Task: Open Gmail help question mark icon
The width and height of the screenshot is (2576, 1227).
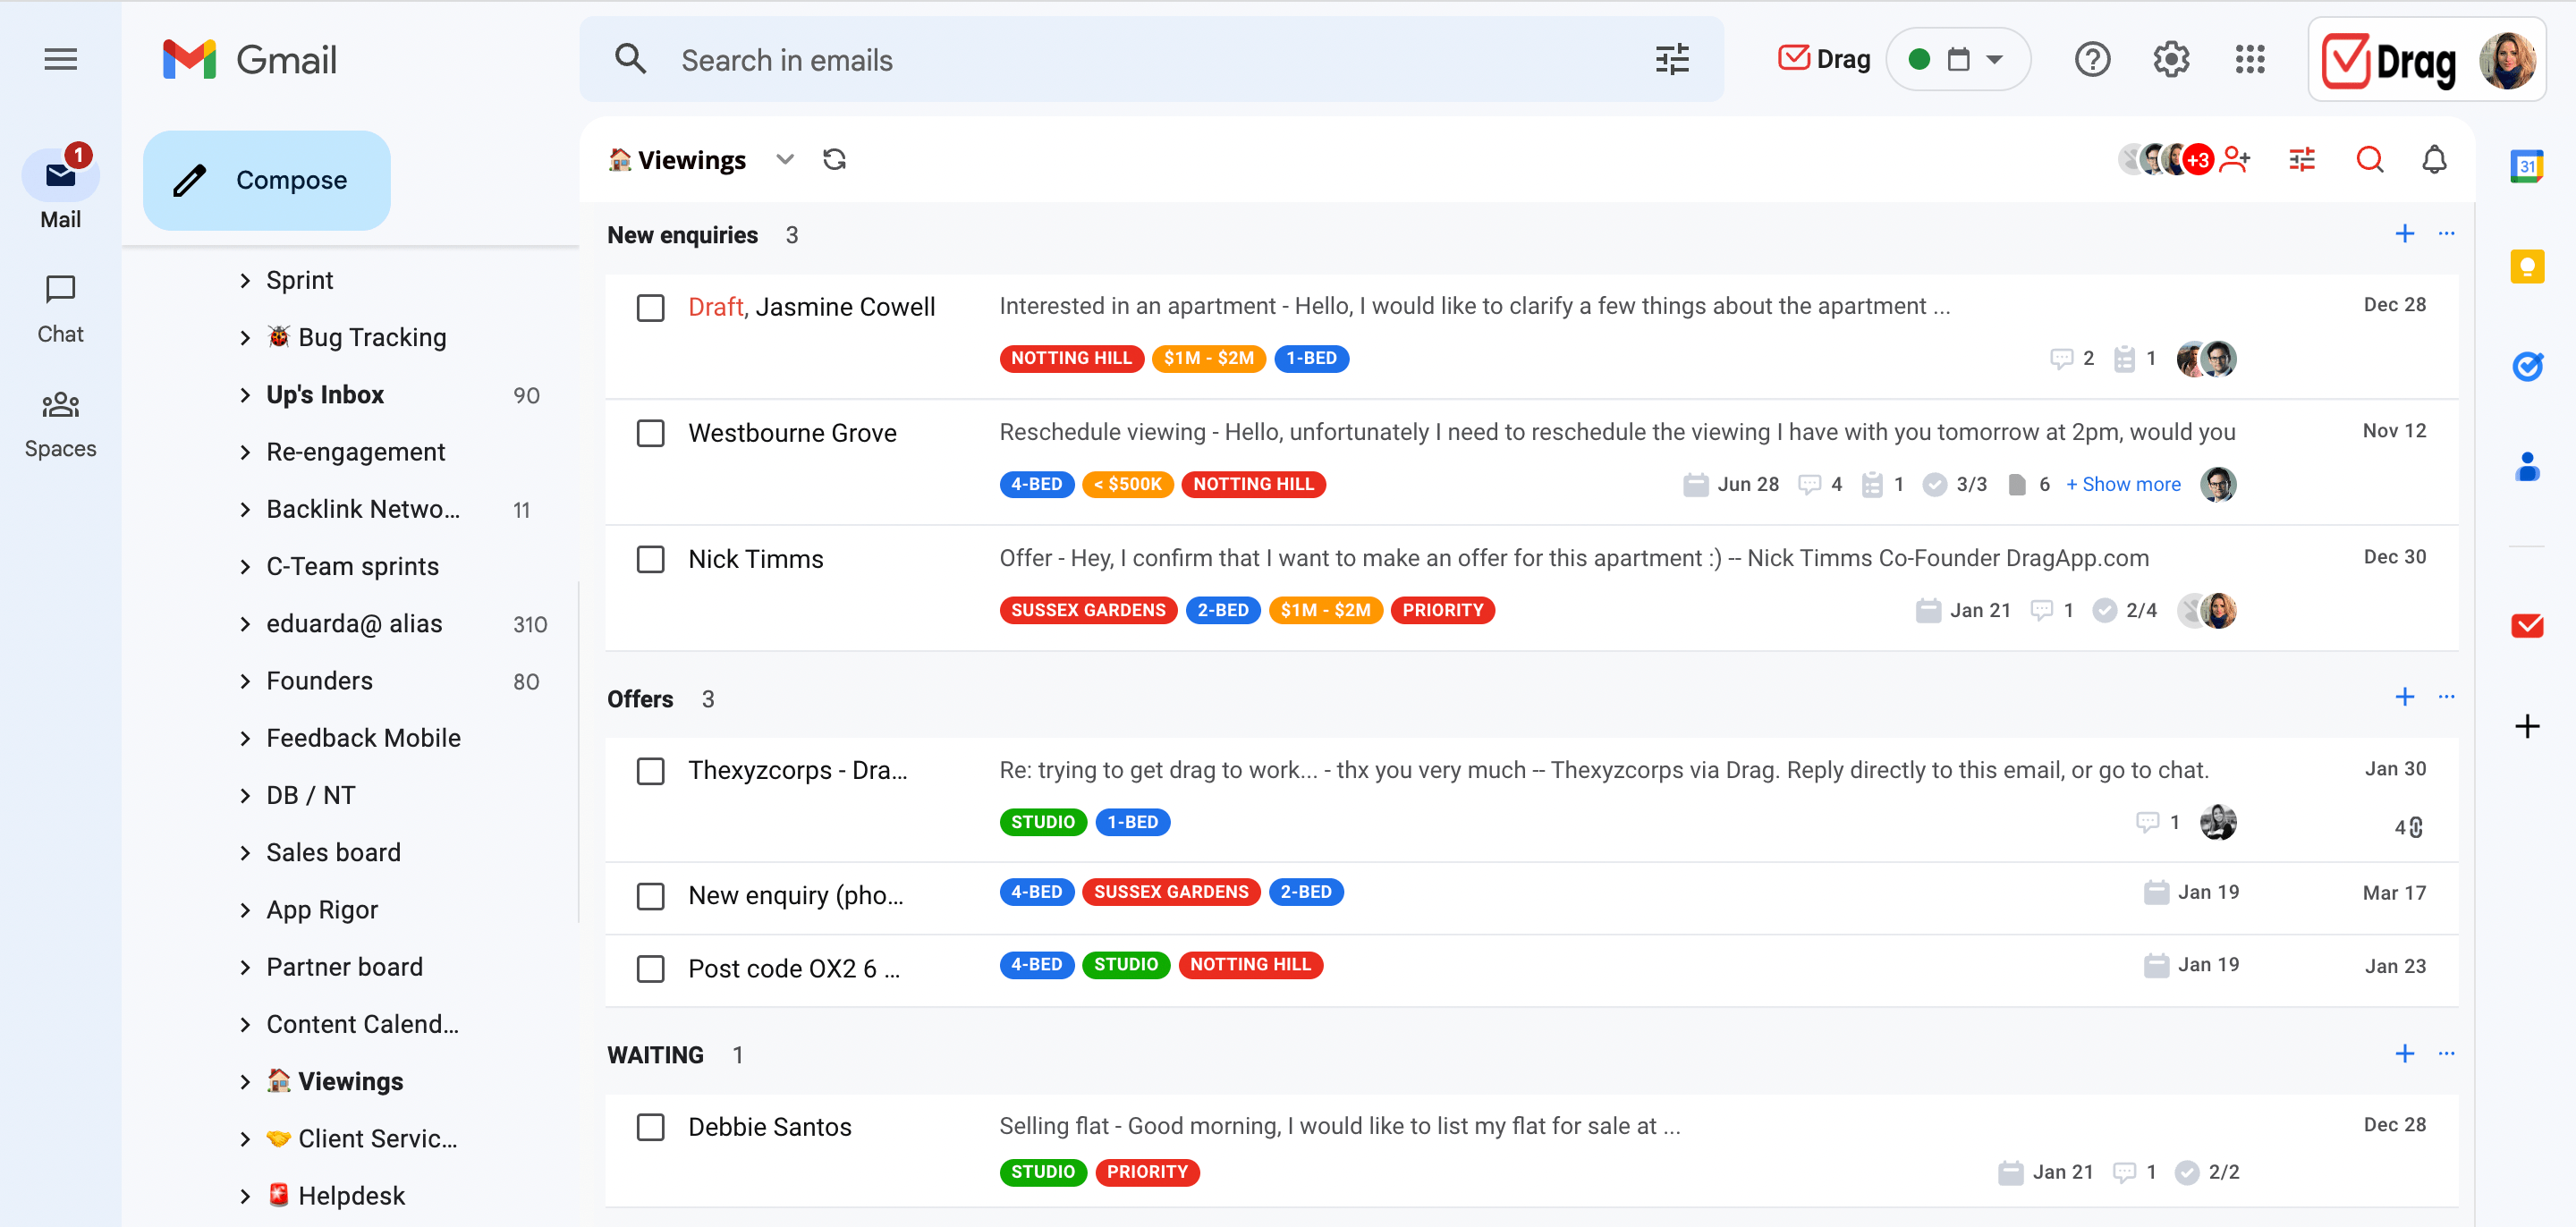Action: click(x=2092, y=60)
